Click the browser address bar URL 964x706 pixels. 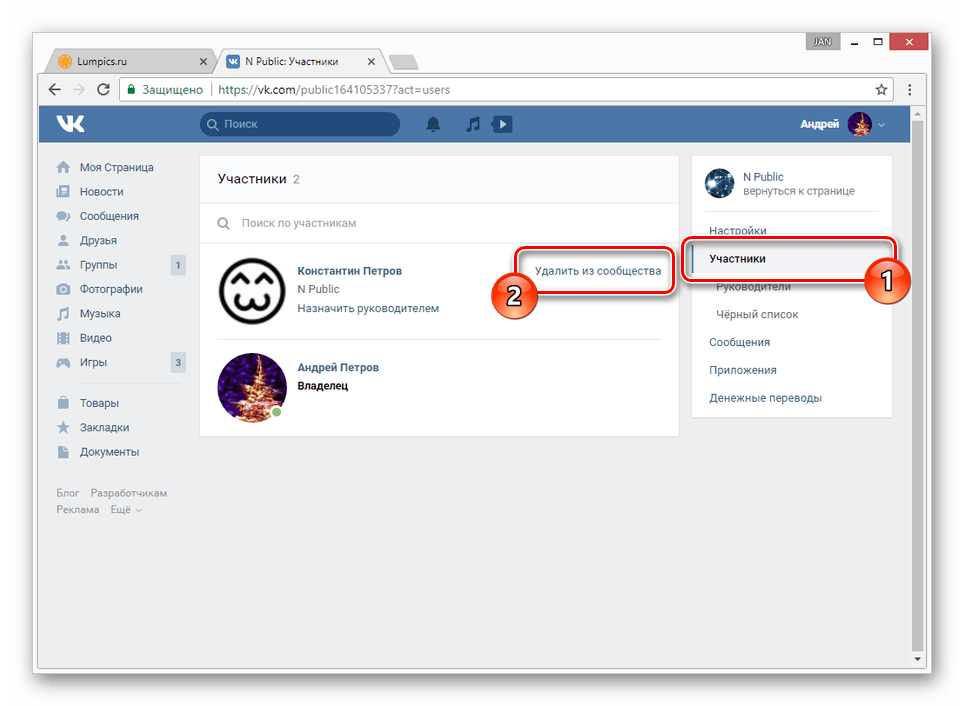[334, 90]
